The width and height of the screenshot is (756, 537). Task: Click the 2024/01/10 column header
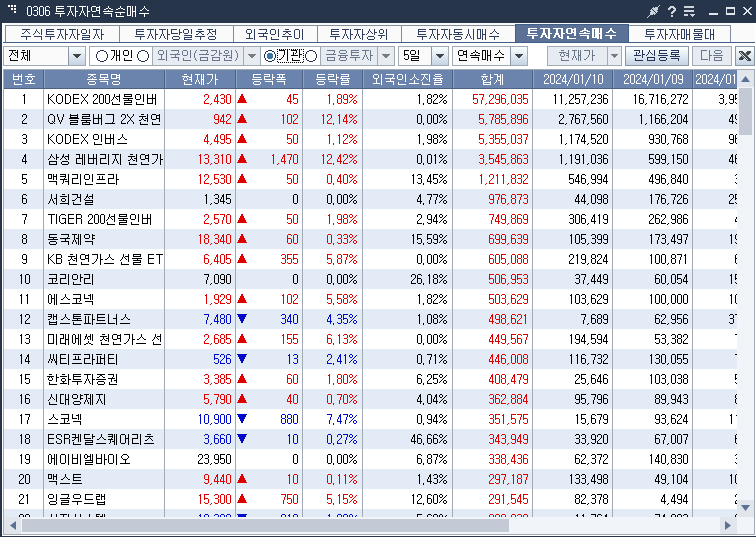point(573,79)
